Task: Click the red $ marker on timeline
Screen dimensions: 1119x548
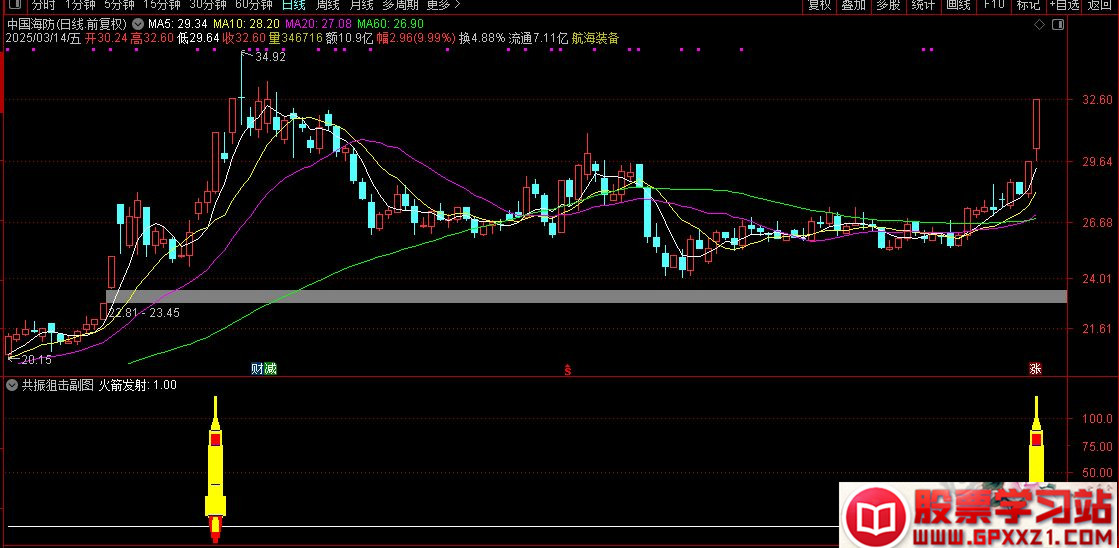Action: coord(568,369)
